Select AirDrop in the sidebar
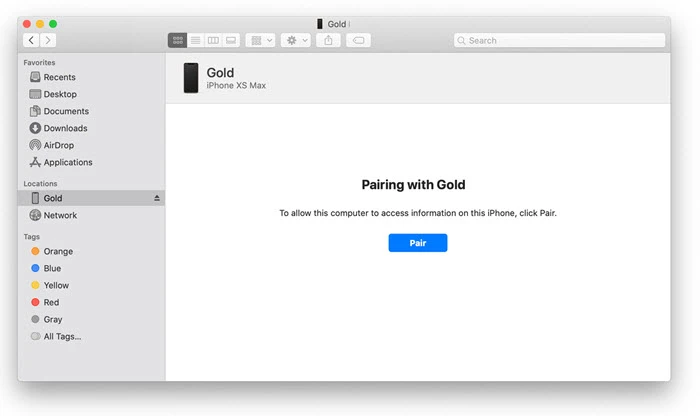 coord(59,145)
